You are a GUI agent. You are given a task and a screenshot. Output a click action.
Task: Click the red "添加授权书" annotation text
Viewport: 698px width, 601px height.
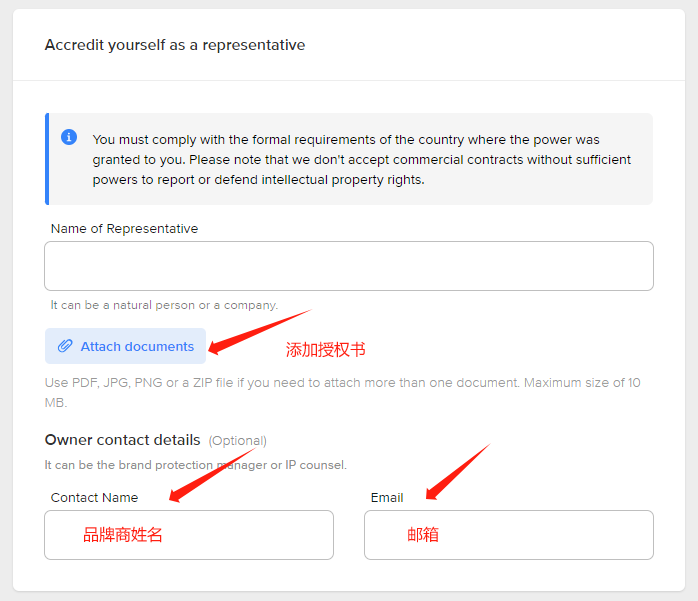pos(325,350)
